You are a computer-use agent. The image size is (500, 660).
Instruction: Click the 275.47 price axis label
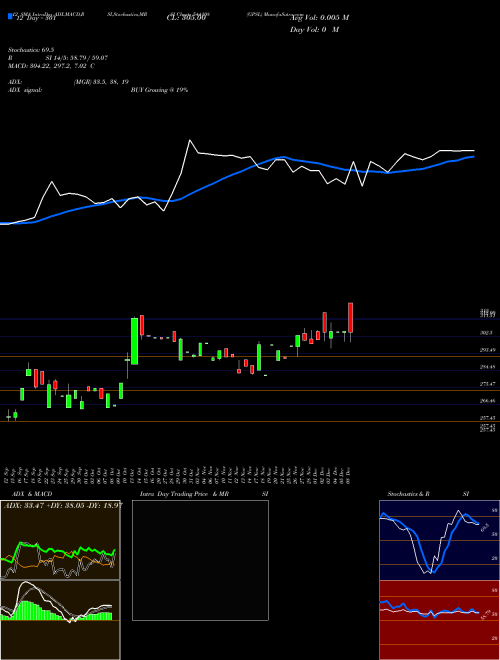click(x=488, y=384)
